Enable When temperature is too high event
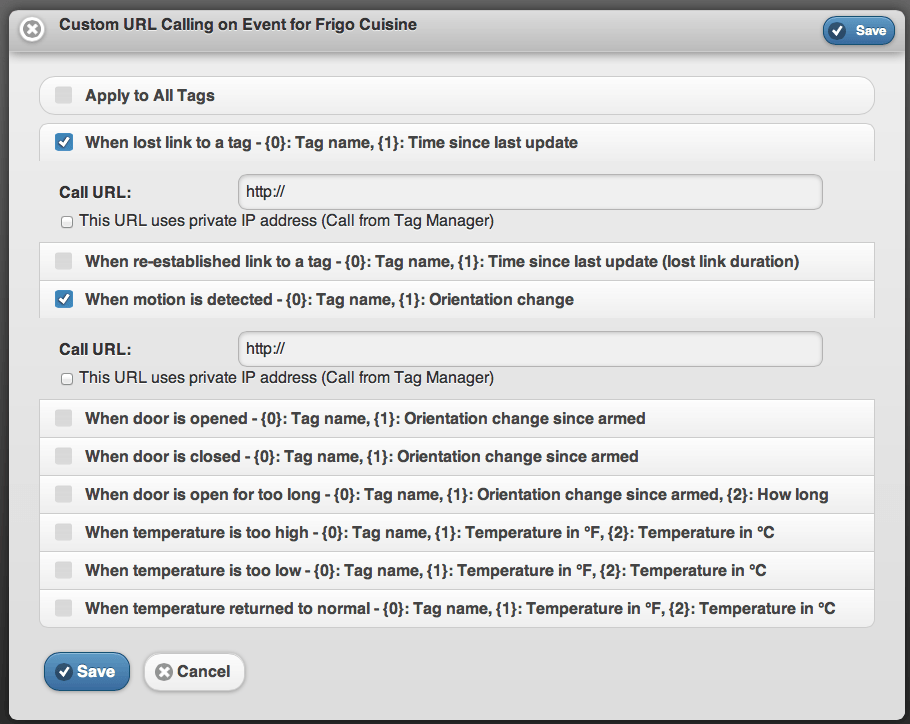The height and width of the screenshot is (724, 910). [64, 532]
